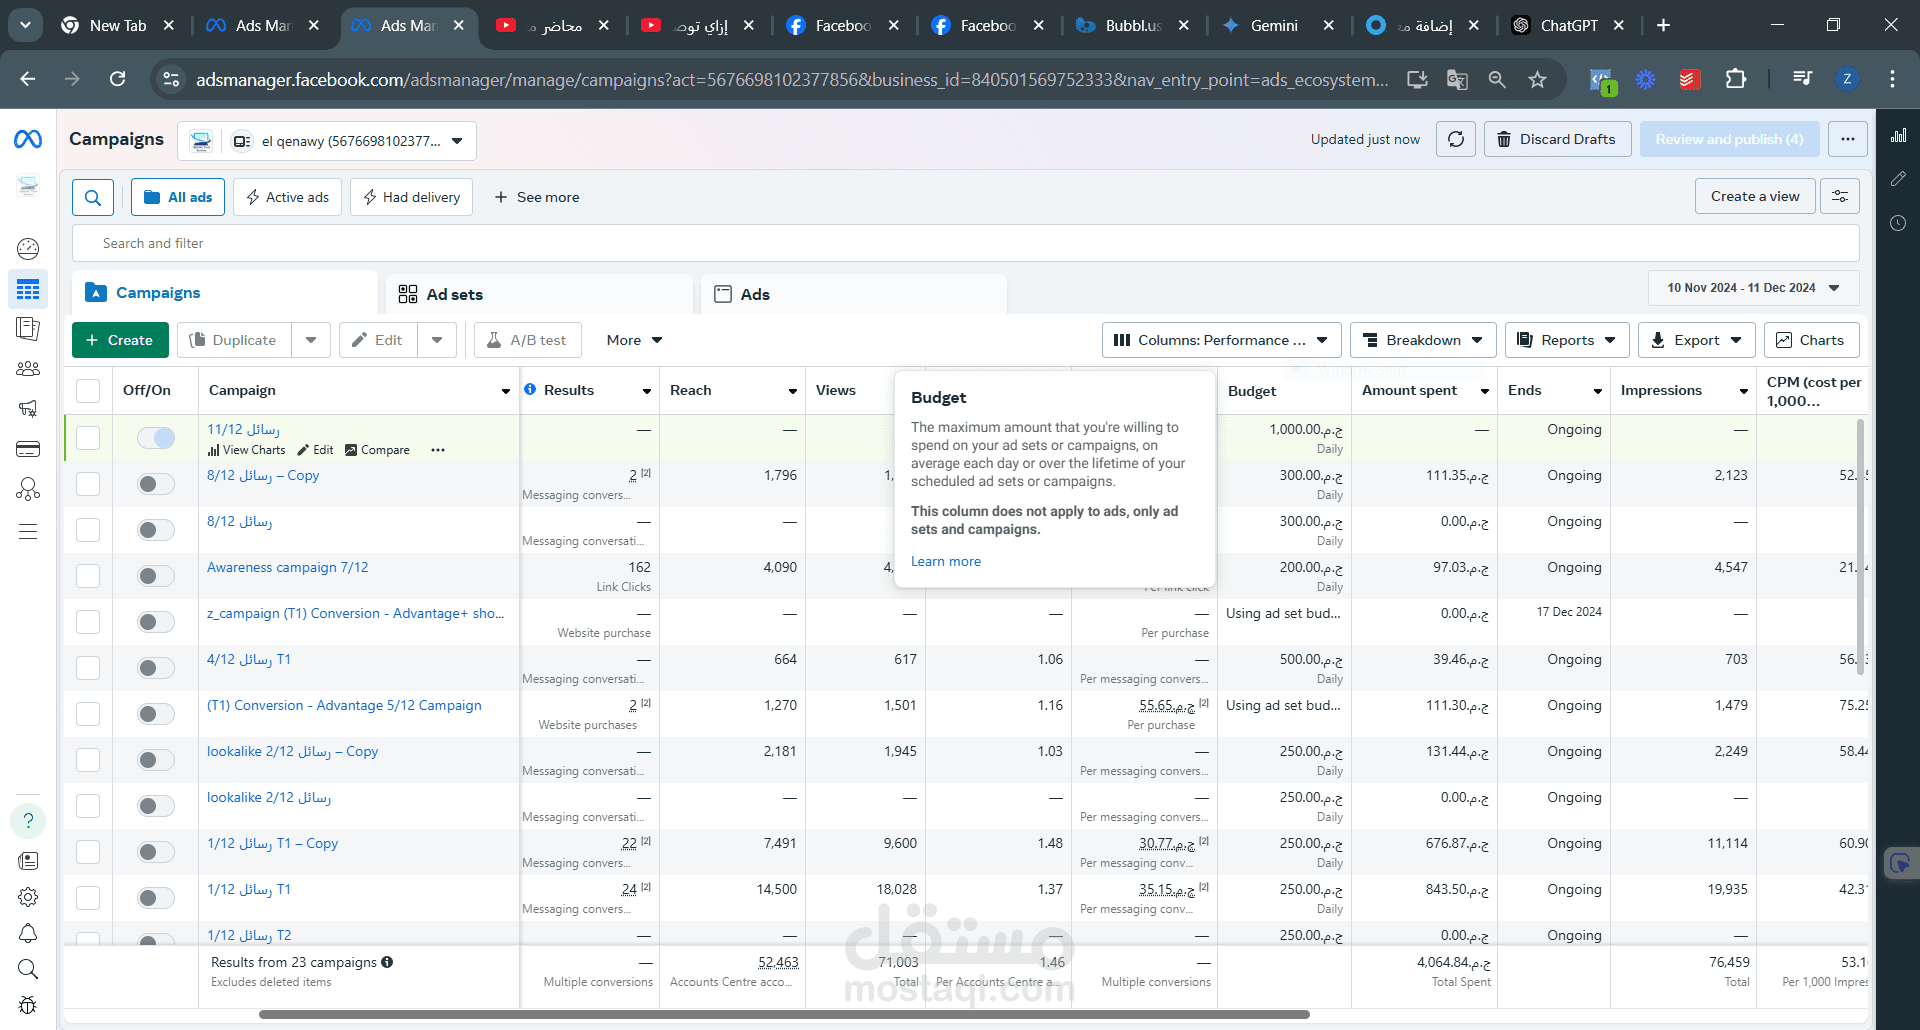Click the Refresh data icon button
The width and height of the screenshot is (1920, 1030).
point(1456,139)
